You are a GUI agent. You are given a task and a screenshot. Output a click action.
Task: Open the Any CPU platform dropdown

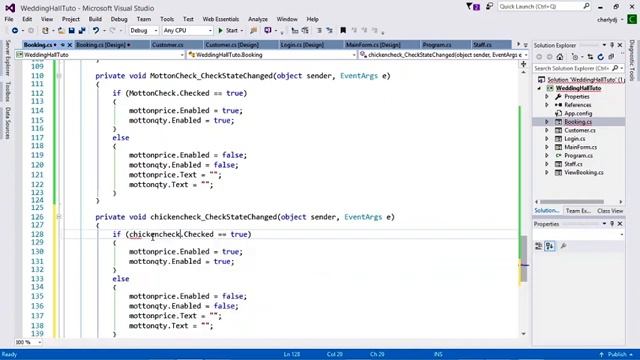(187, 31)
